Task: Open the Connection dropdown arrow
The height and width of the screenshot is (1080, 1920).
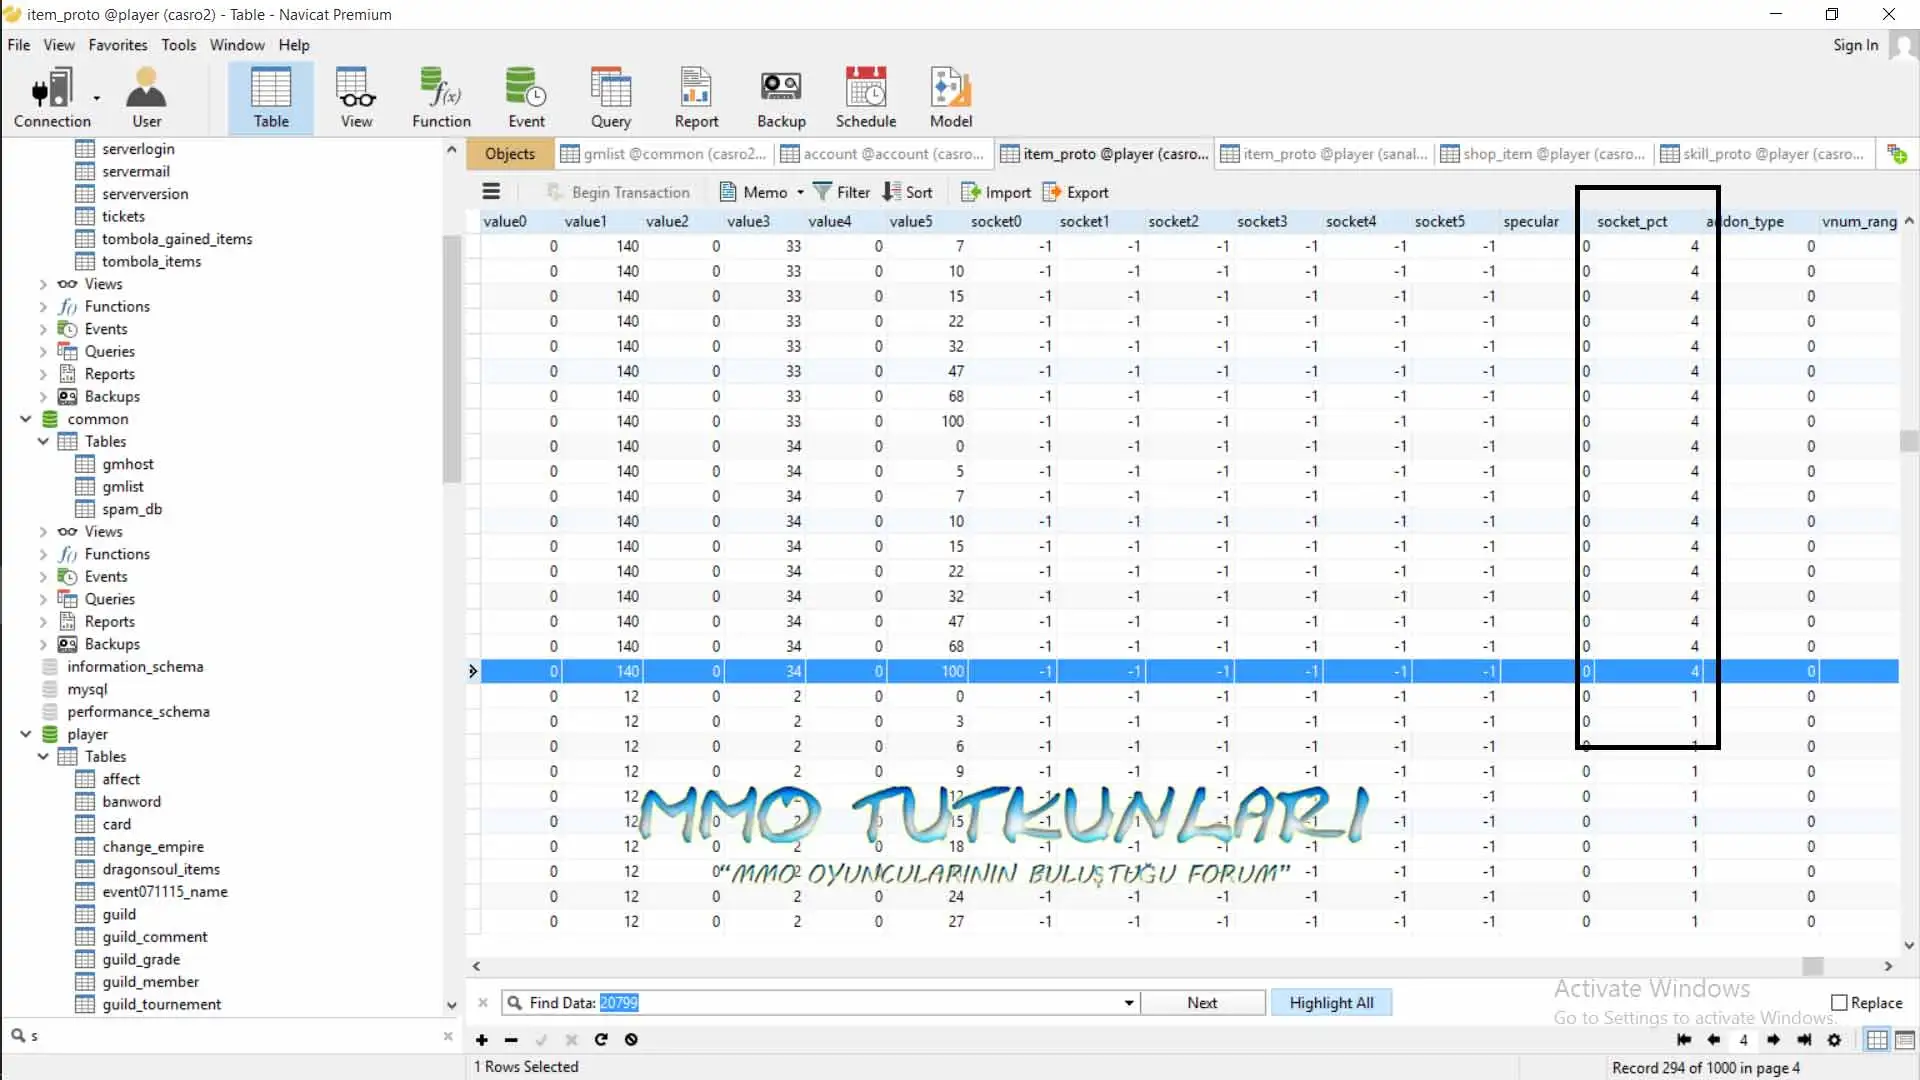Action: click(x=97, y=98)
